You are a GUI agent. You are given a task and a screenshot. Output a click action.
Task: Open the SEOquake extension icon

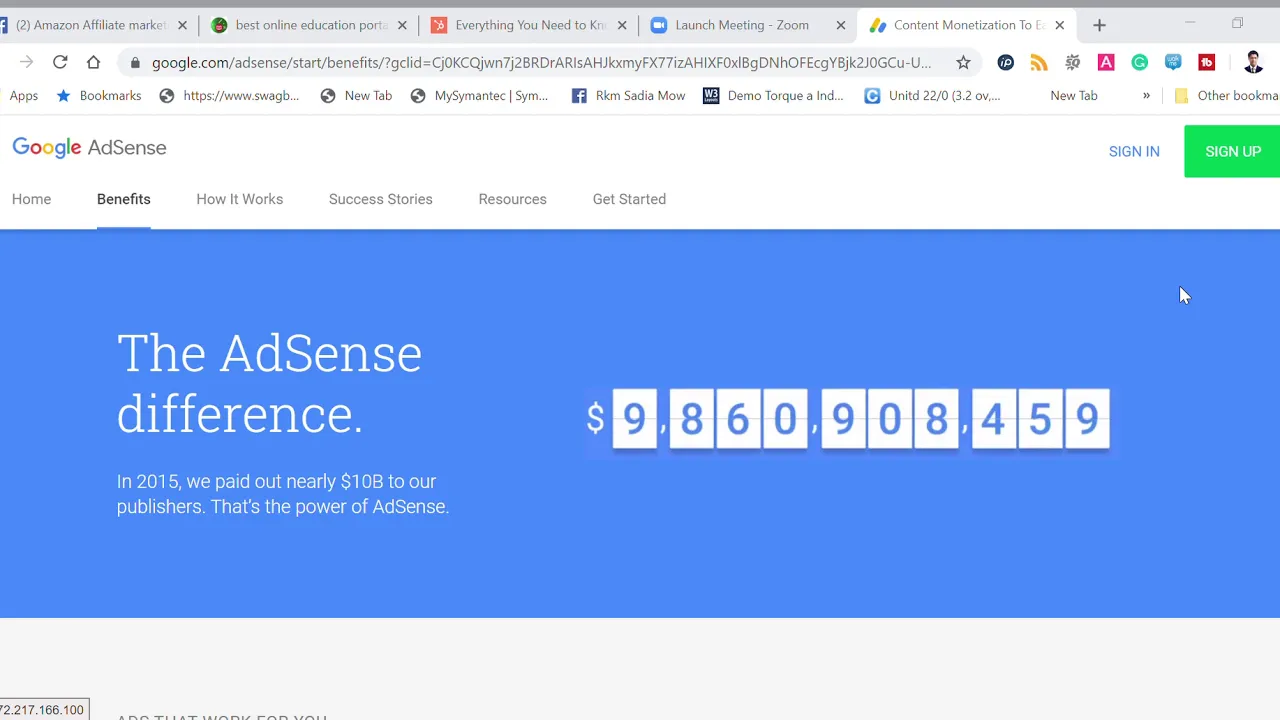point(1073,63)
